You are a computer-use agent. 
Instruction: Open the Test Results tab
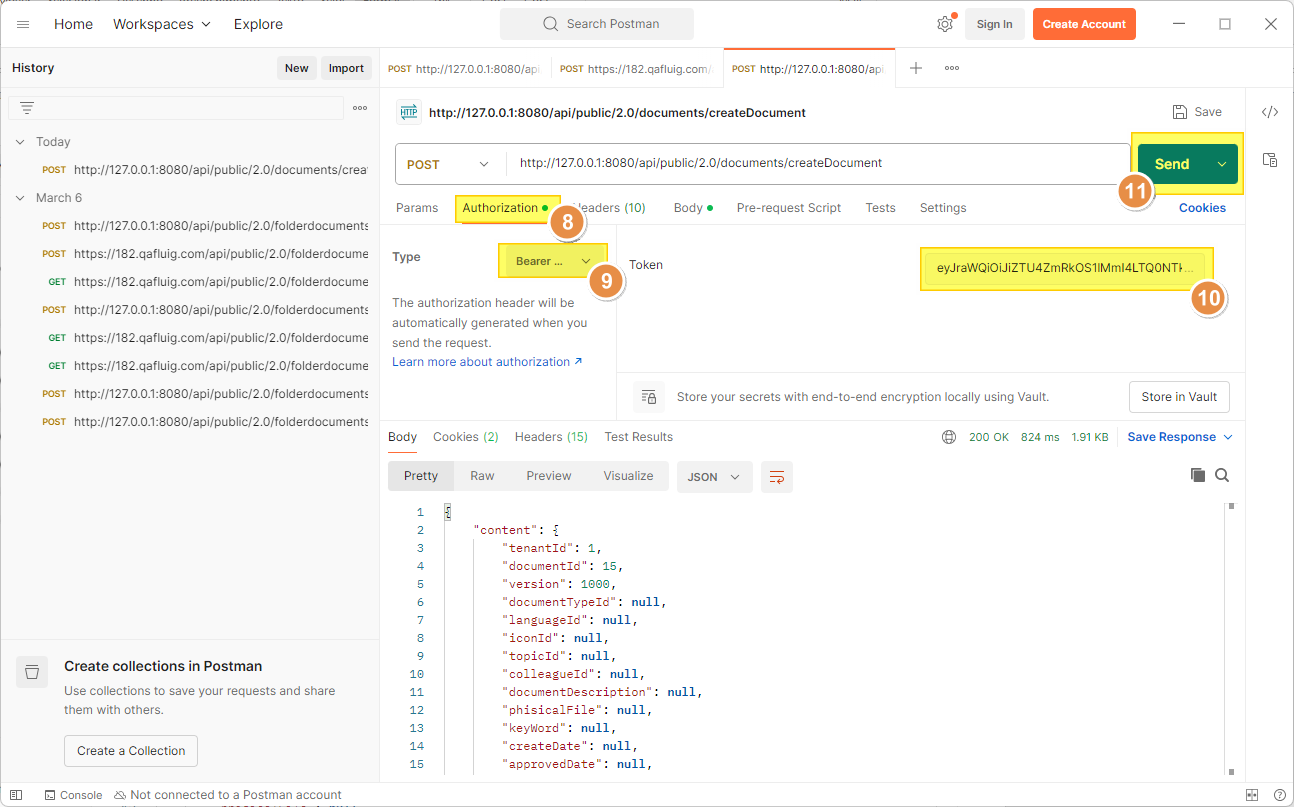tap(639, 437)
